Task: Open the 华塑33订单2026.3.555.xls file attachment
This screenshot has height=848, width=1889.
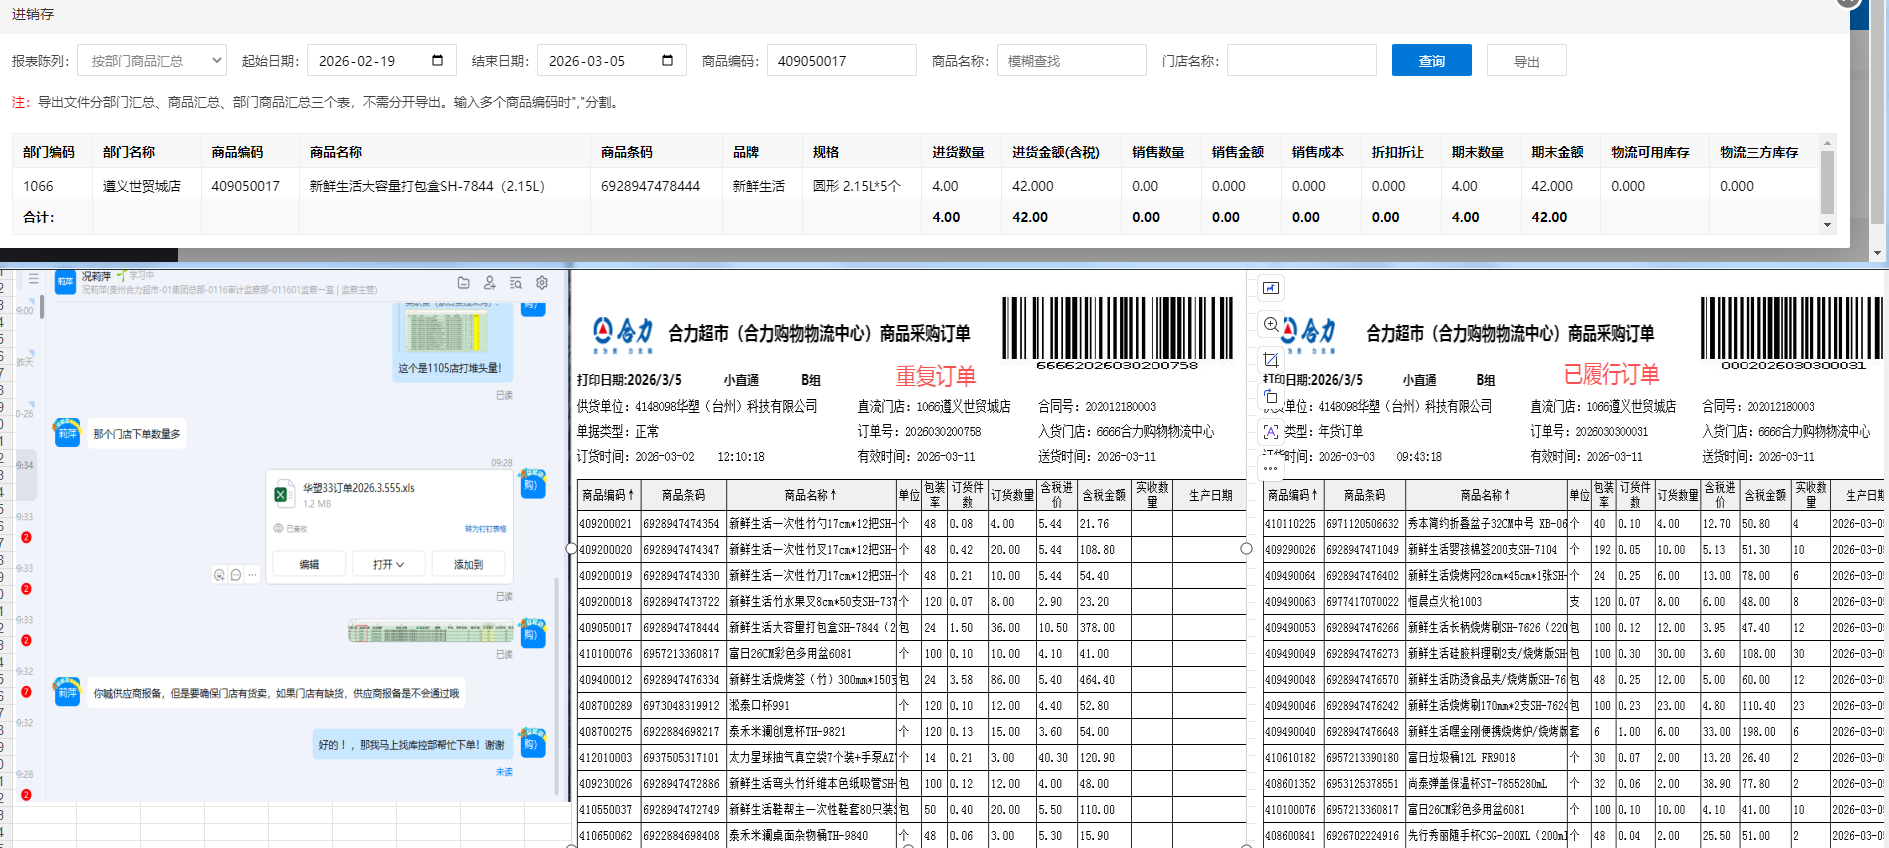Action: pos(358,489)
